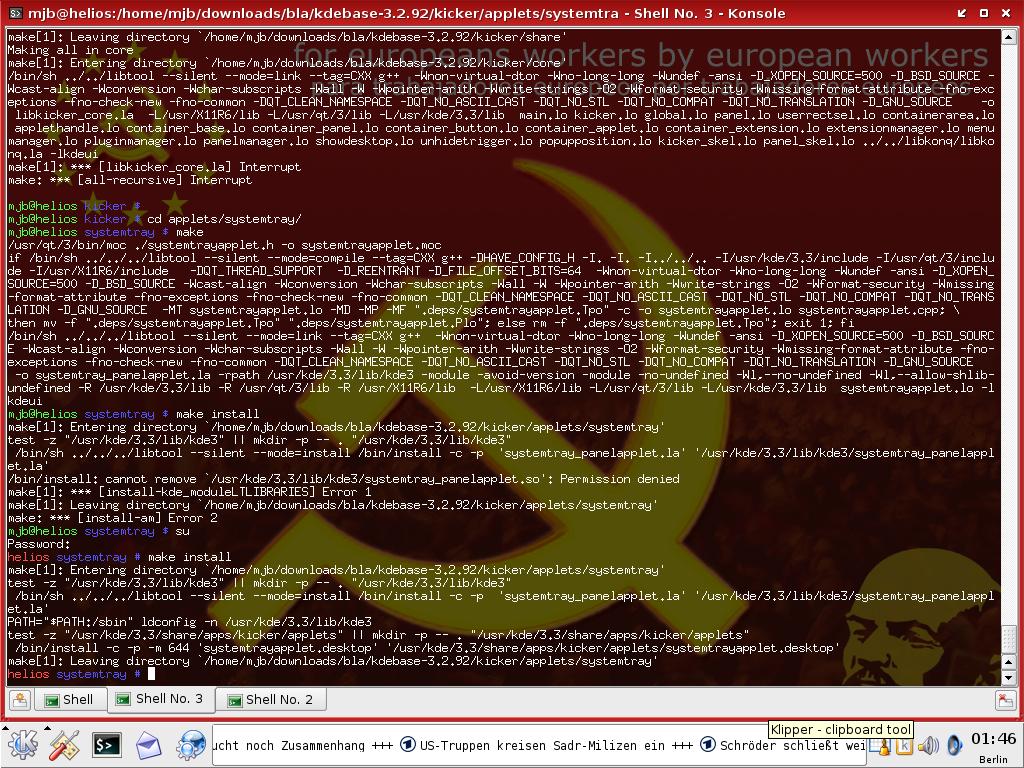The image size is (1024, 768).
Task: Click the new session button left of the Shell tab
Action: click(x=20, y=700)
